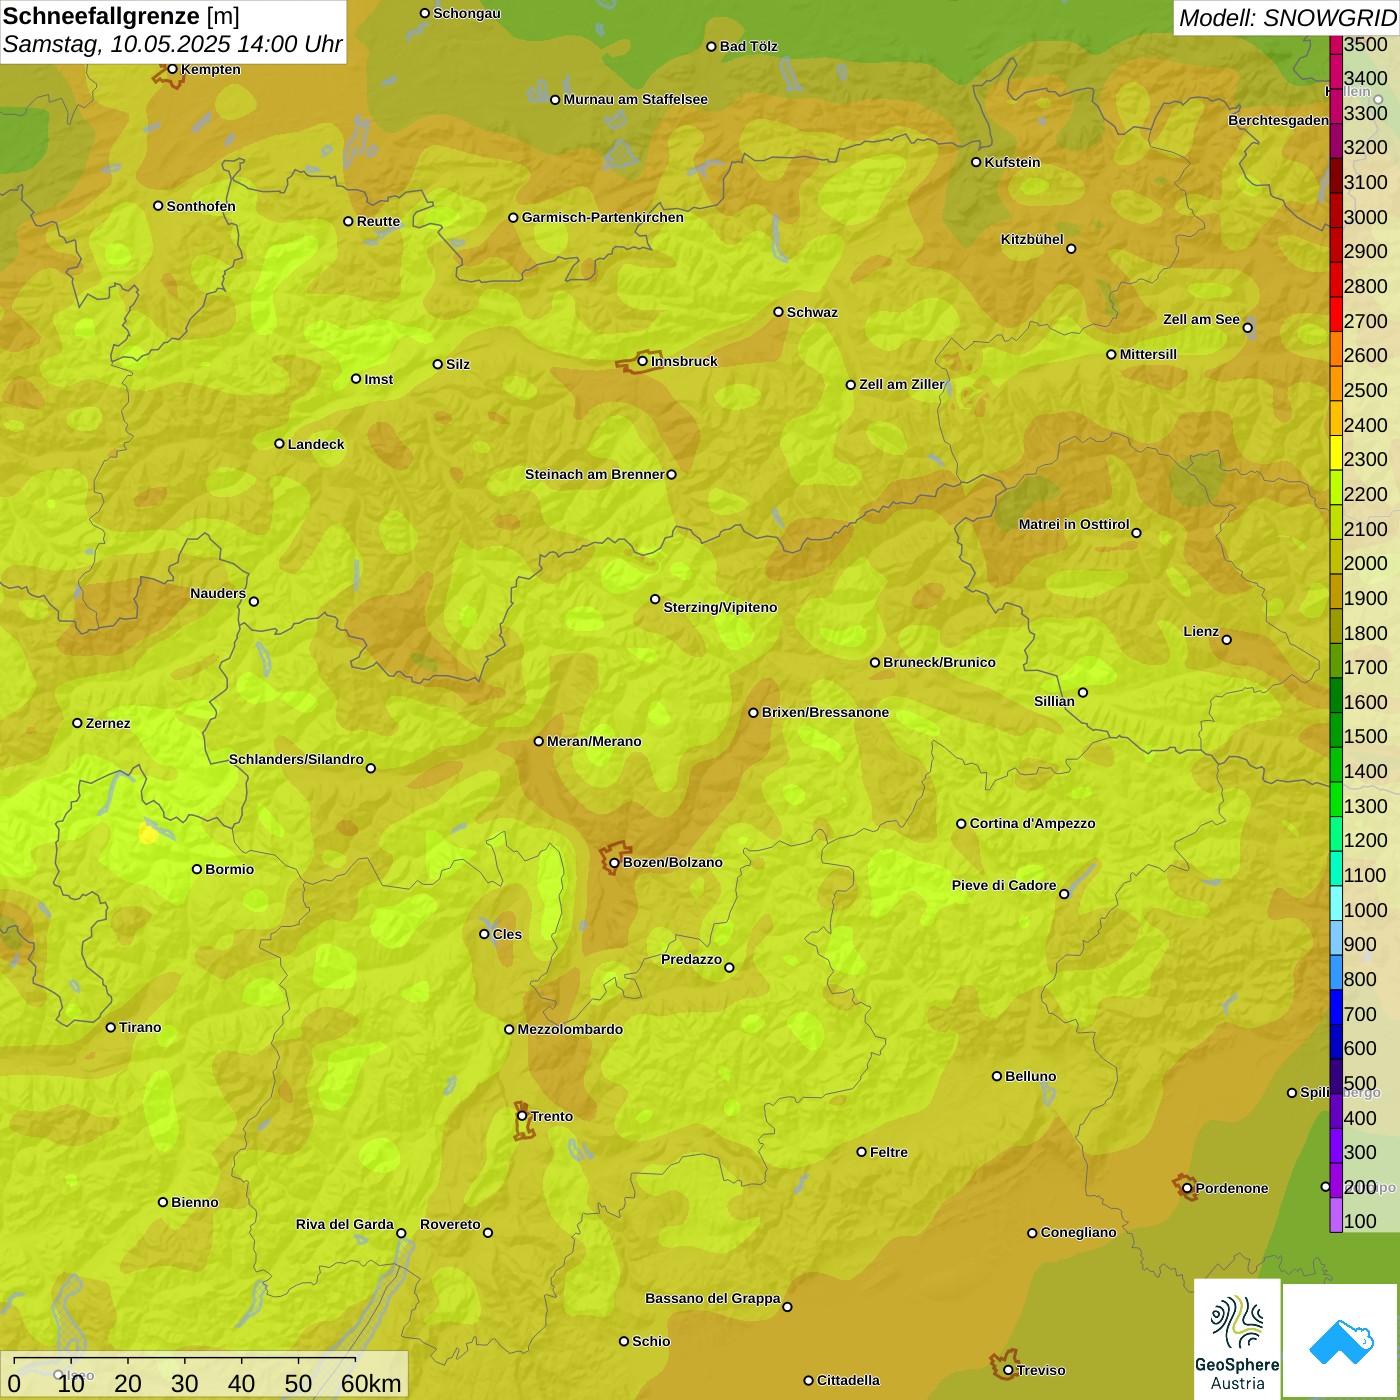
Task: Click the Rovereto label
Action: coord(450,1224)
